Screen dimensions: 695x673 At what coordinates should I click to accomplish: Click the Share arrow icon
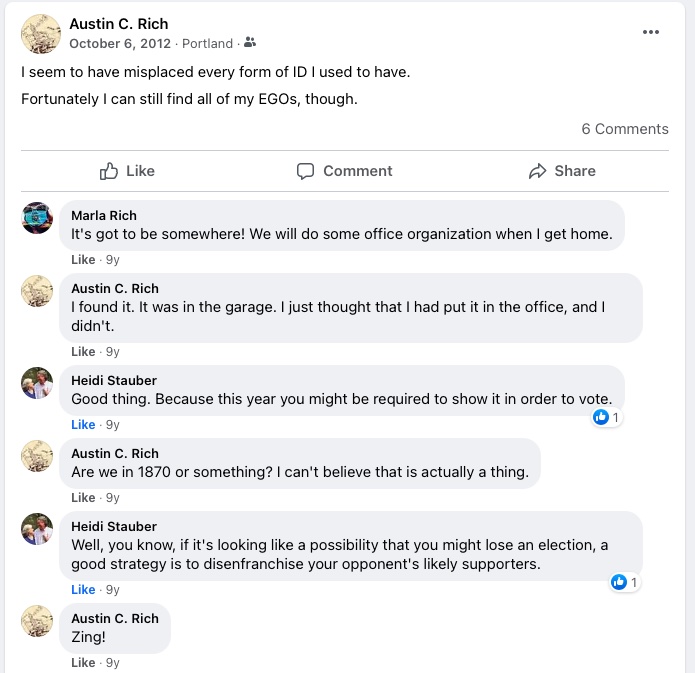click(538, 171)
